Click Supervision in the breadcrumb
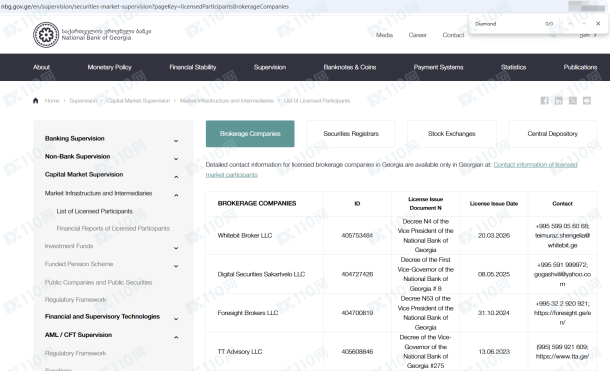610x371 pixels. tap(83, 101)
